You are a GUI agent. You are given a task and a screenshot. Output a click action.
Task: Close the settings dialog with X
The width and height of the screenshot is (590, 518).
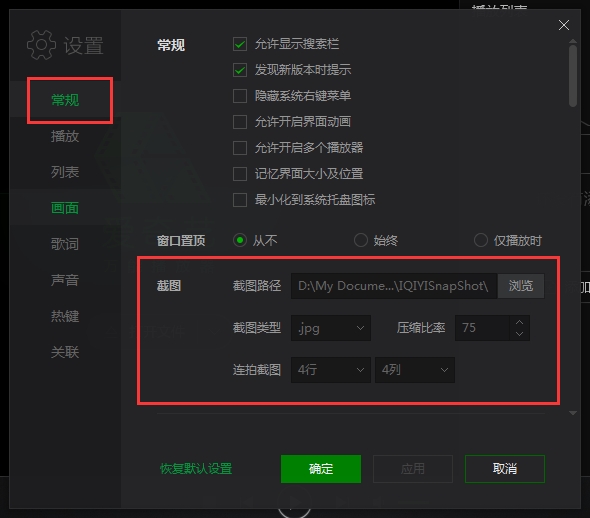563,25
